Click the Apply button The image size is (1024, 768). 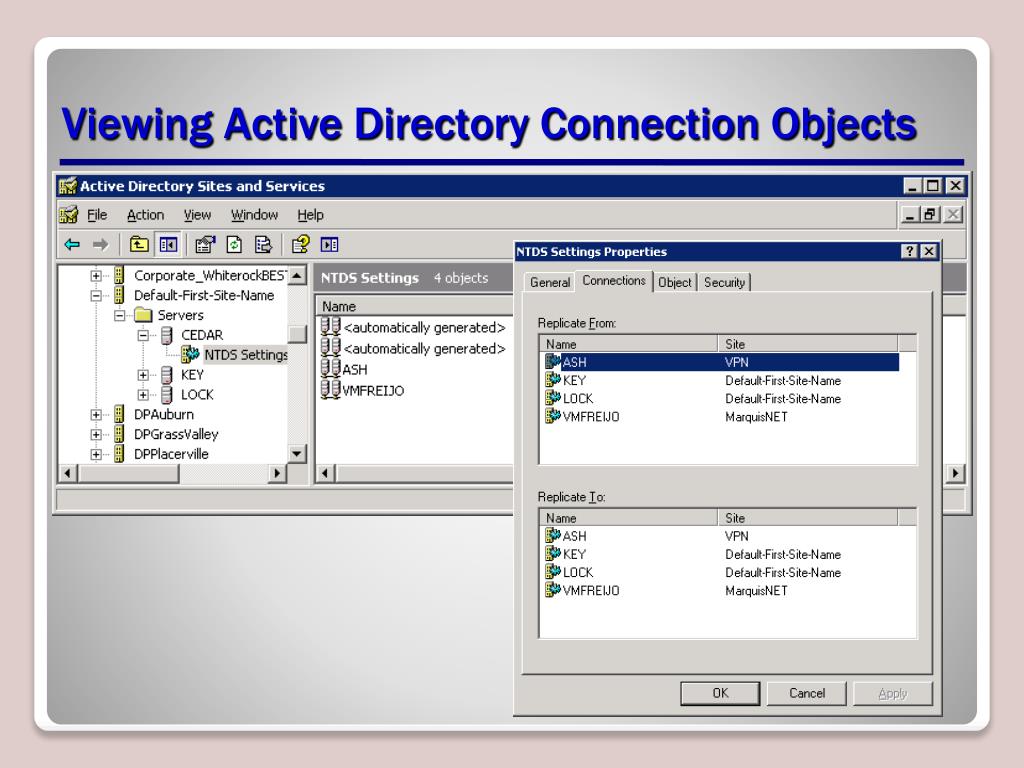[893, 693]
